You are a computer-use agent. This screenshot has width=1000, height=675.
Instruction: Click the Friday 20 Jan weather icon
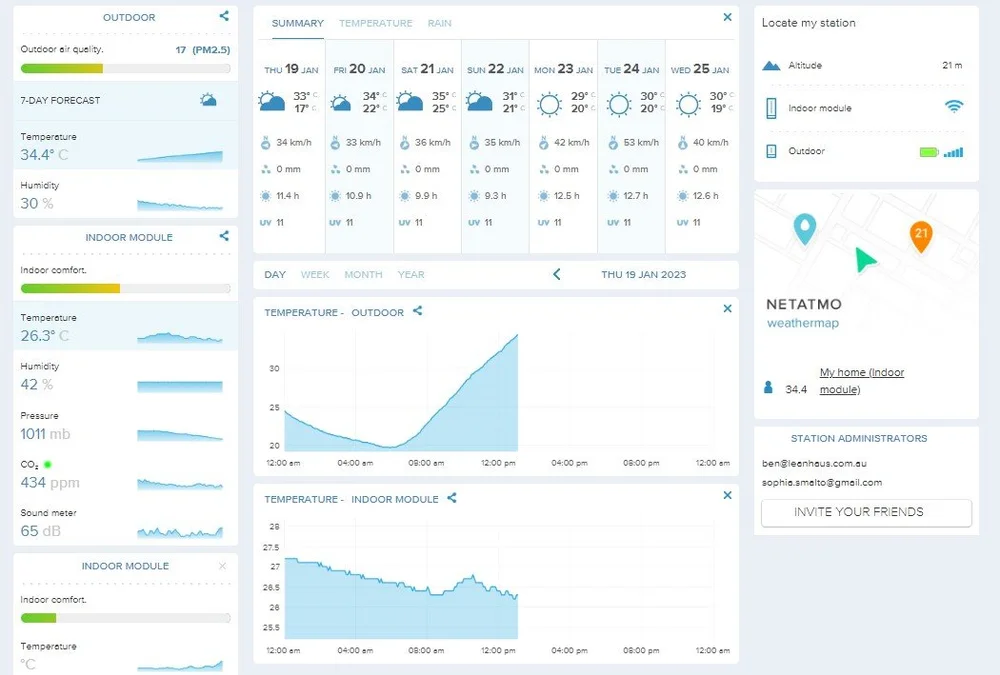pos(341,103)
